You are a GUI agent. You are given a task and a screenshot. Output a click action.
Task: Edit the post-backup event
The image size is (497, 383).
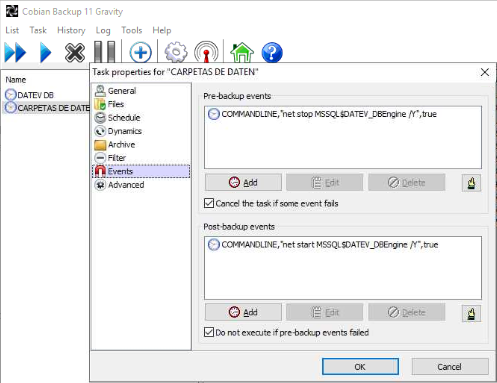325,312
